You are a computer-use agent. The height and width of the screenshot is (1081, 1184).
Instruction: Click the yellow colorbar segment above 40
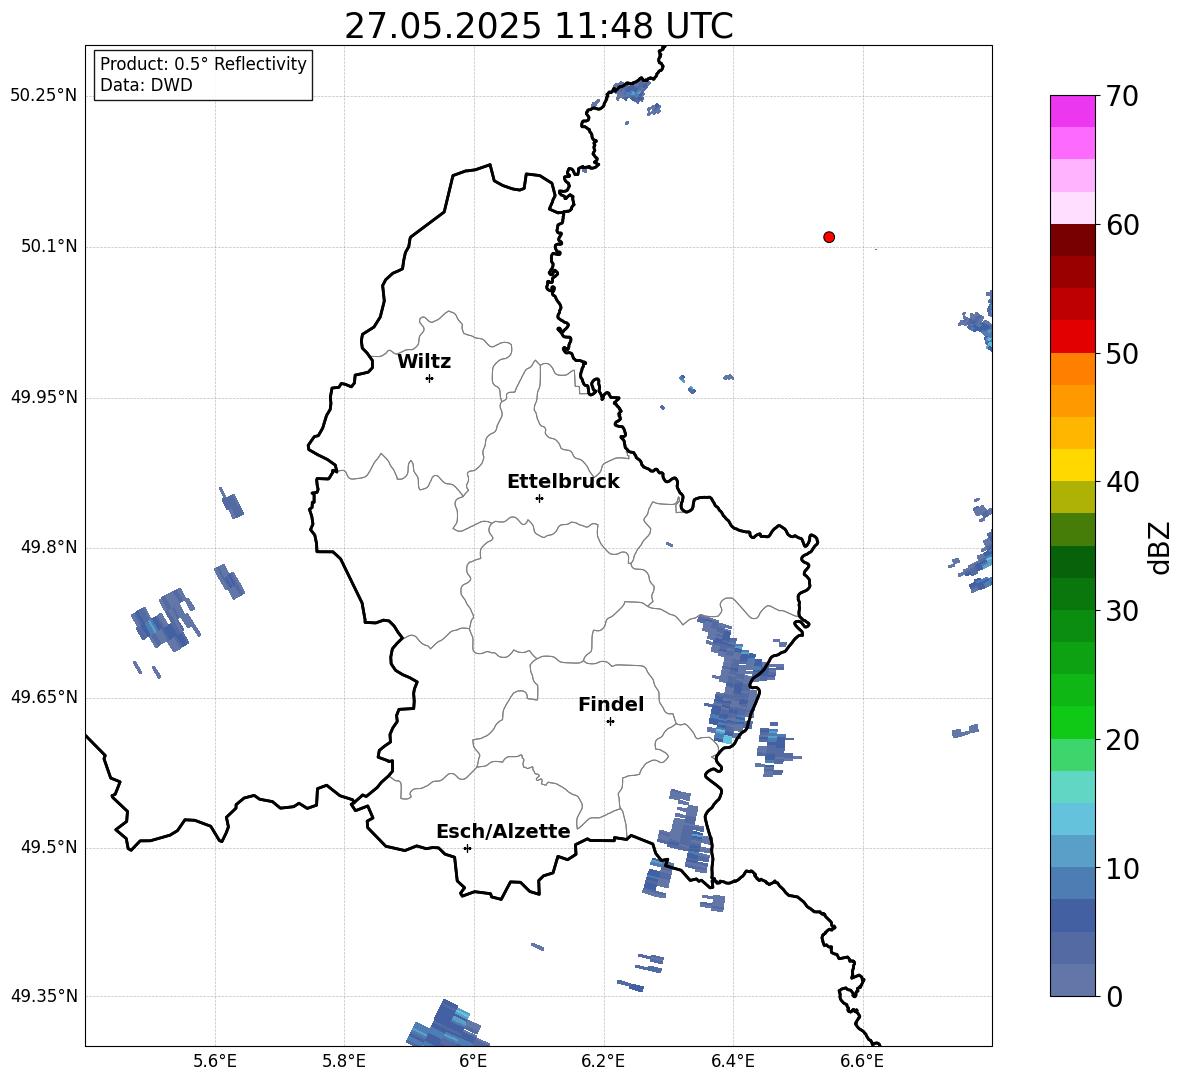point(1073,465)
